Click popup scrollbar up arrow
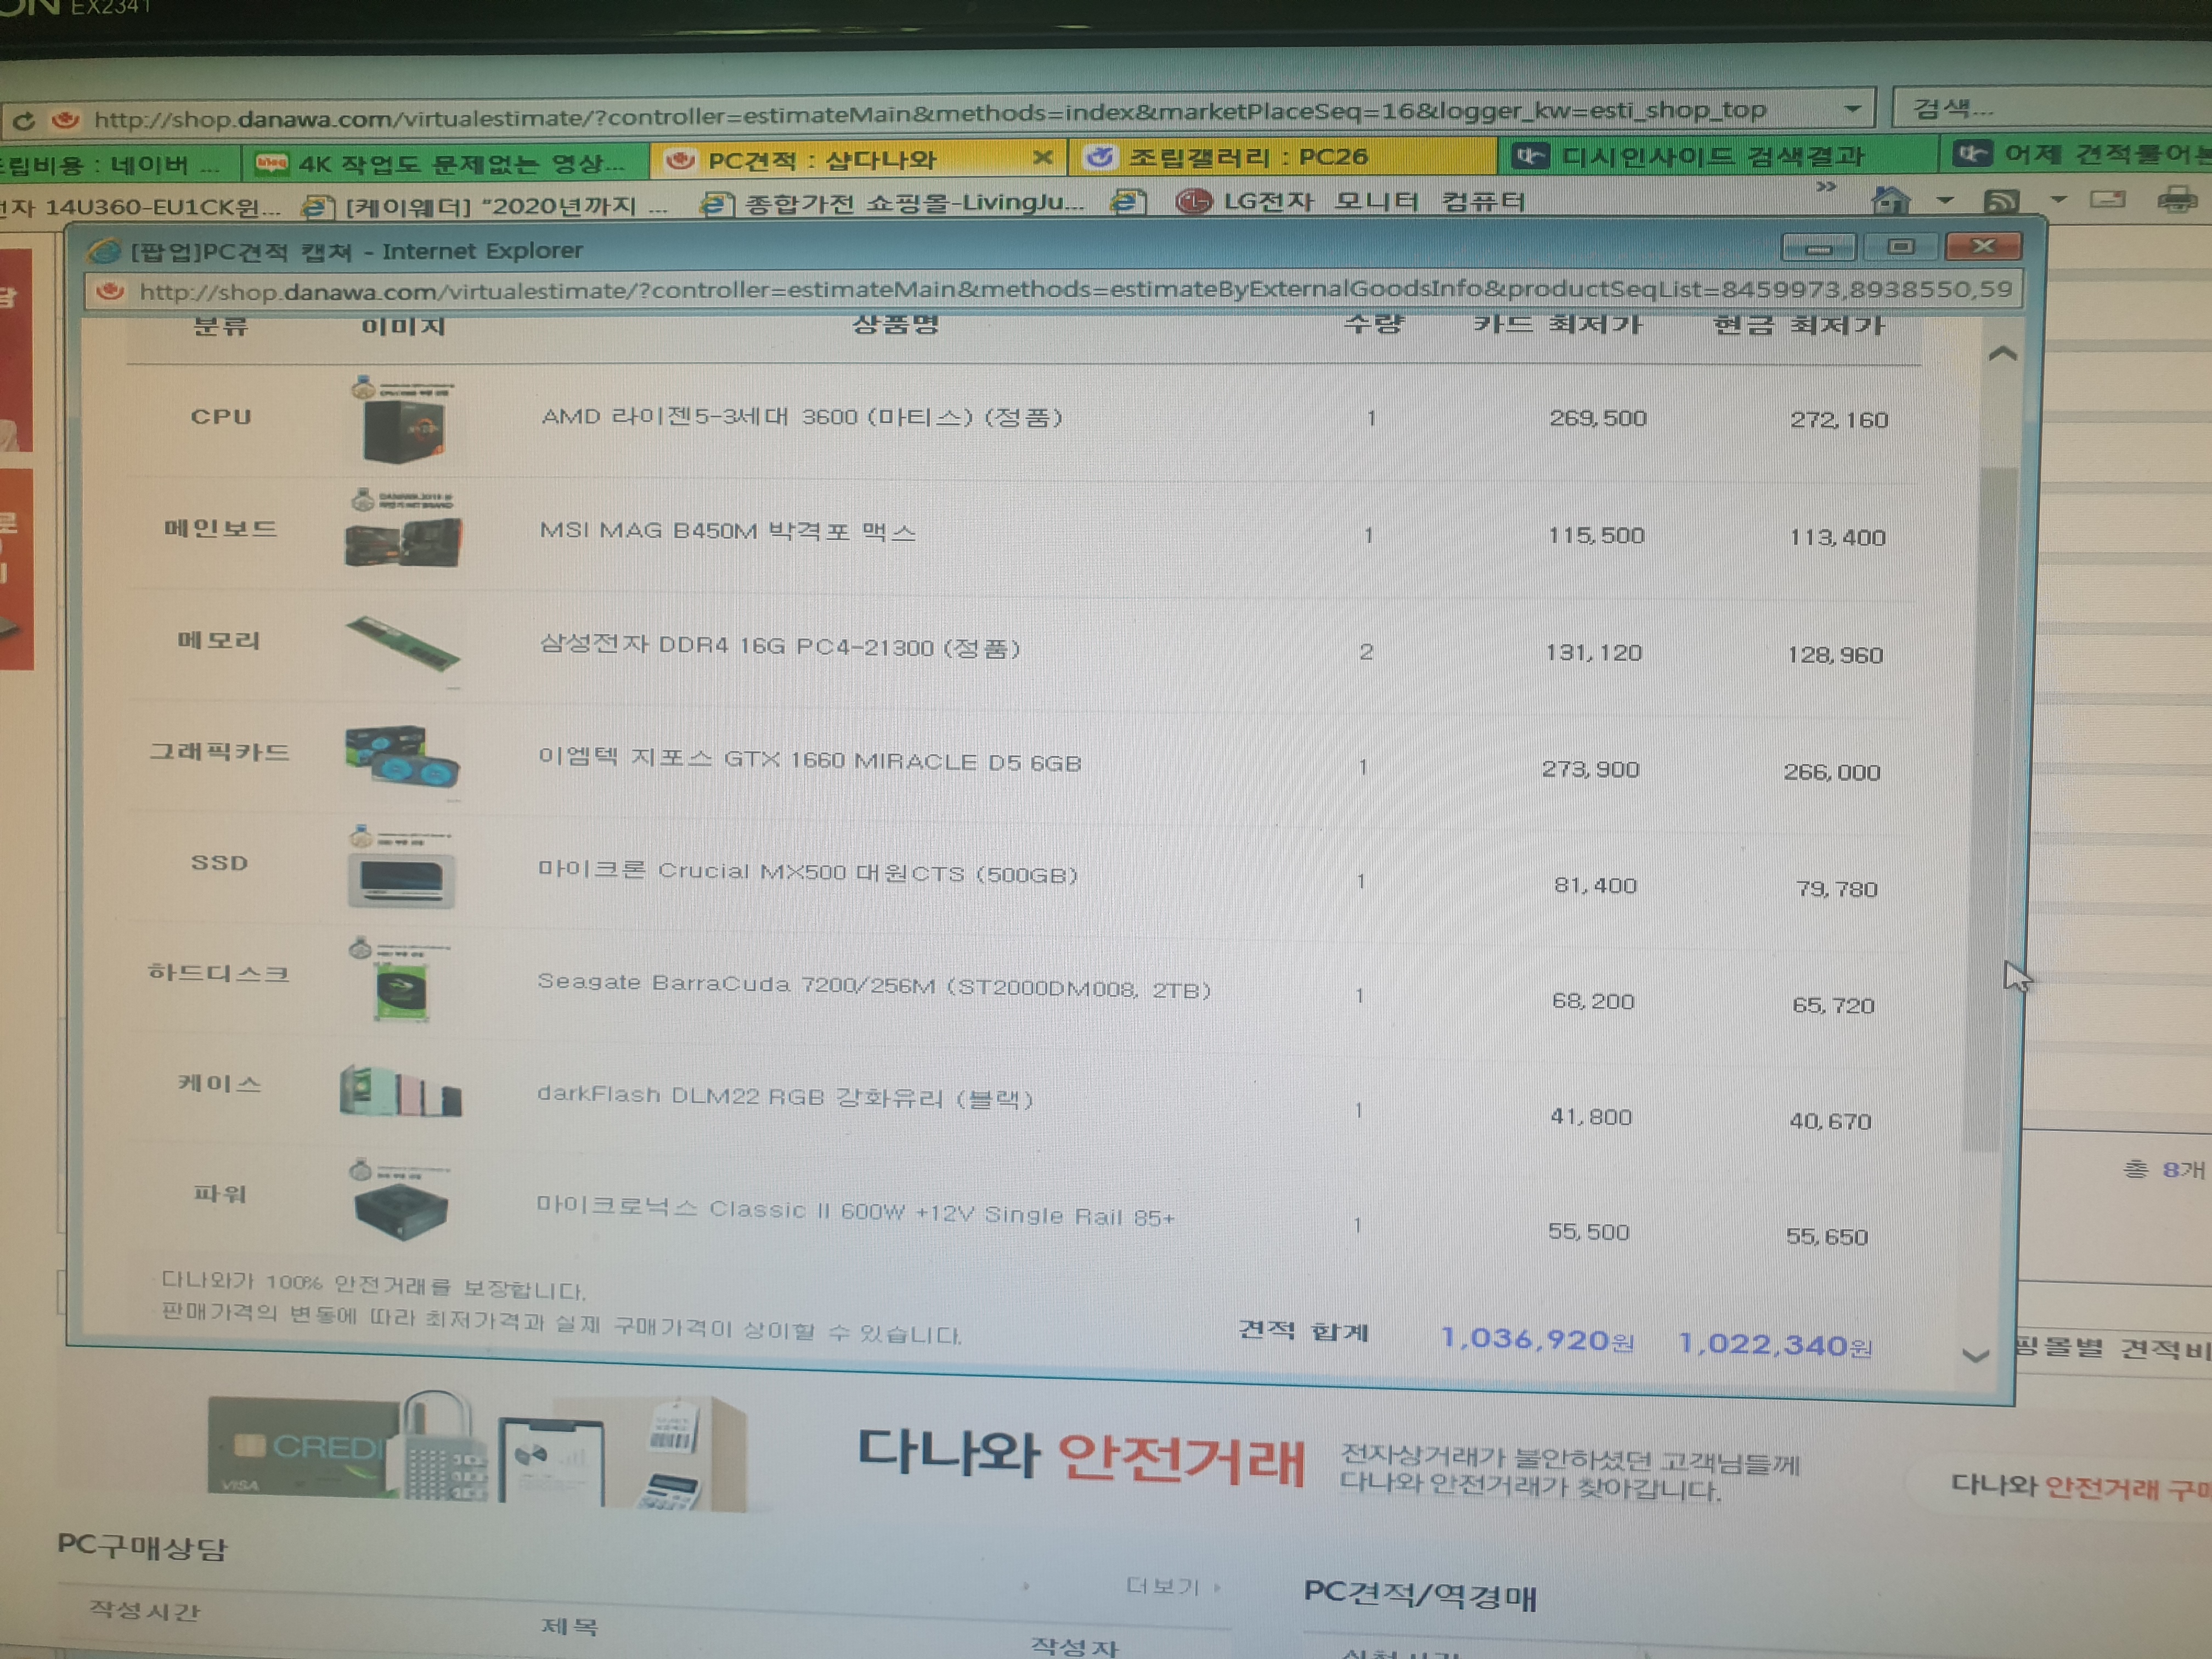The width and height of the screenshot is (2212, 1659). point(2002,354)
